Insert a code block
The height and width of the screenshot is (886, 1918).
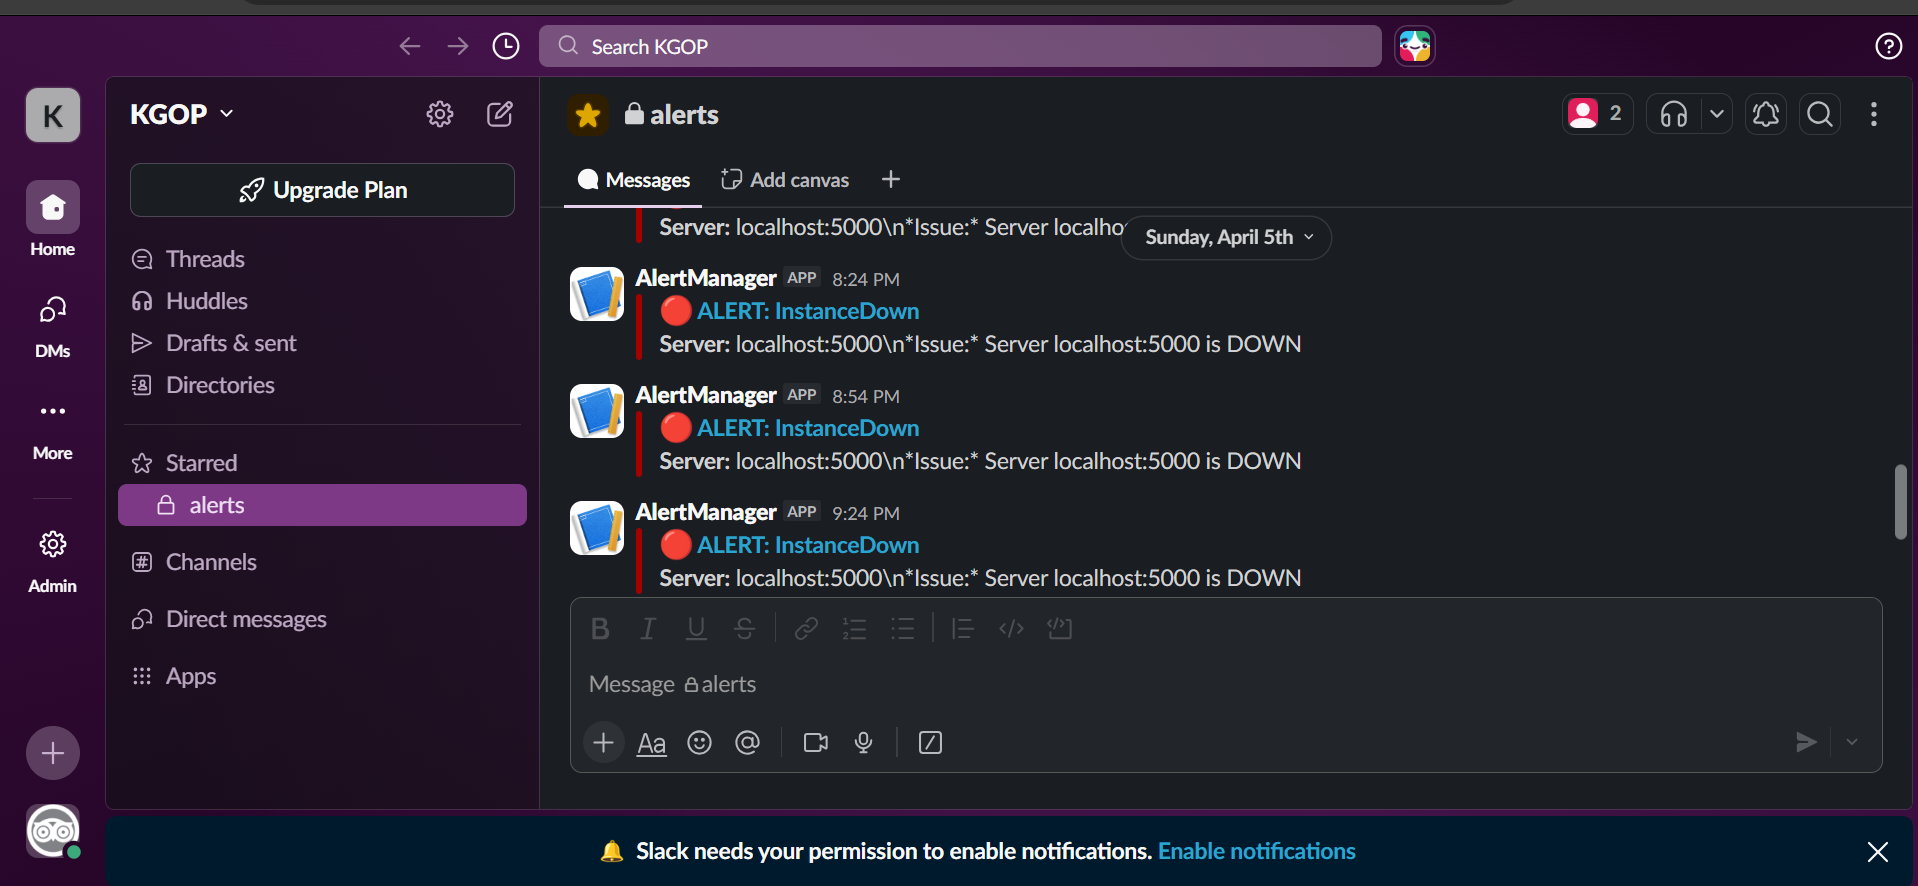pyautogui.click(x=1060, y=628)
